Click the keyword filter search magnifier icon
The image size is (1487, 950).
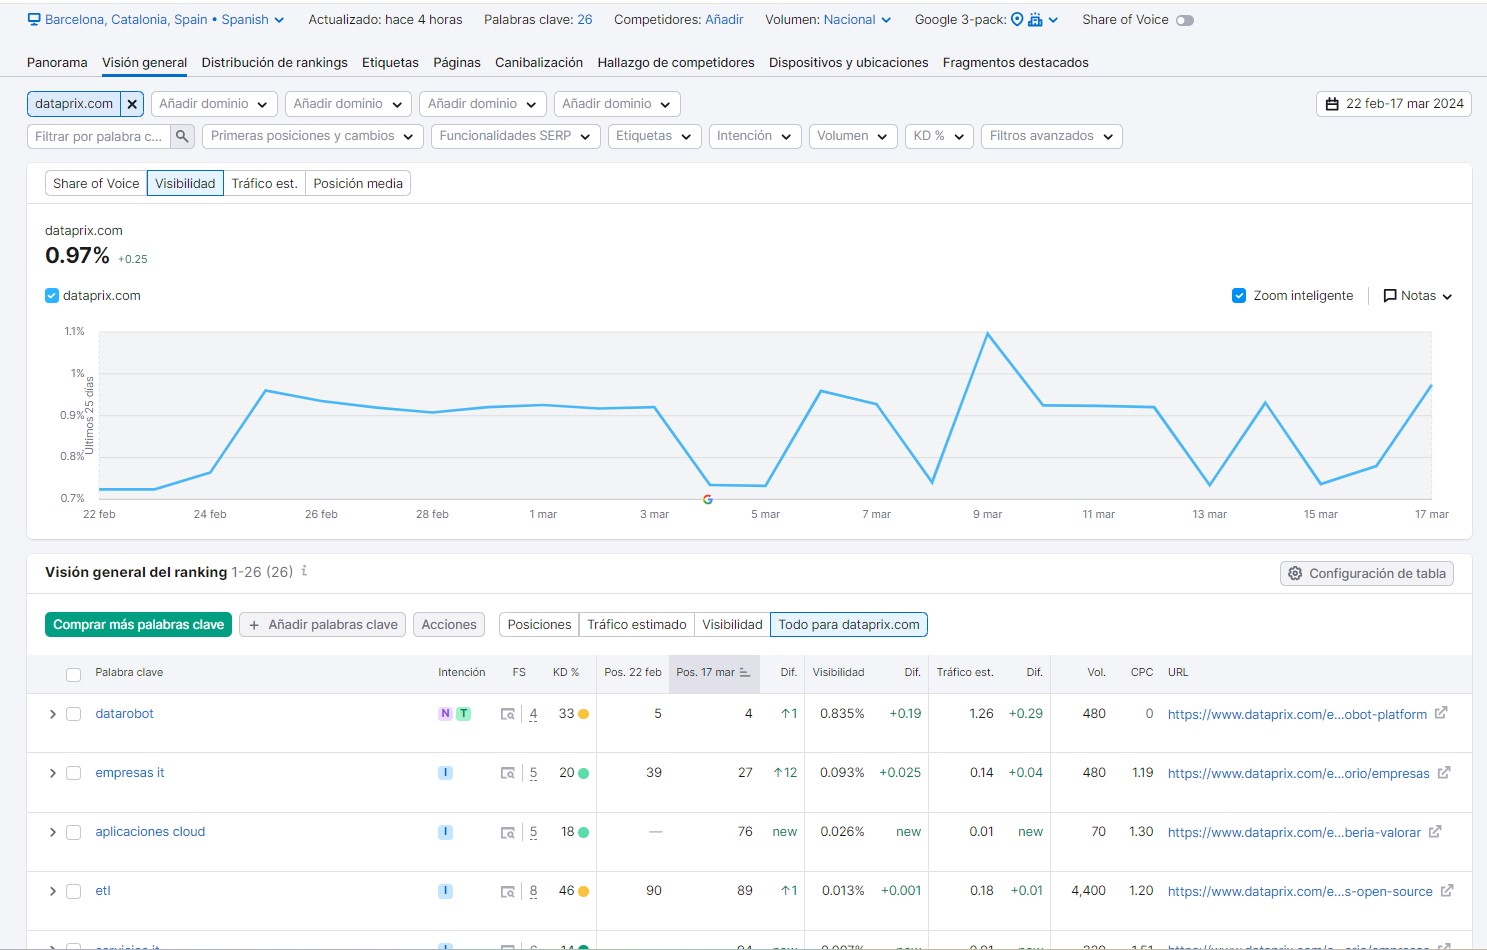coord(182,136)
